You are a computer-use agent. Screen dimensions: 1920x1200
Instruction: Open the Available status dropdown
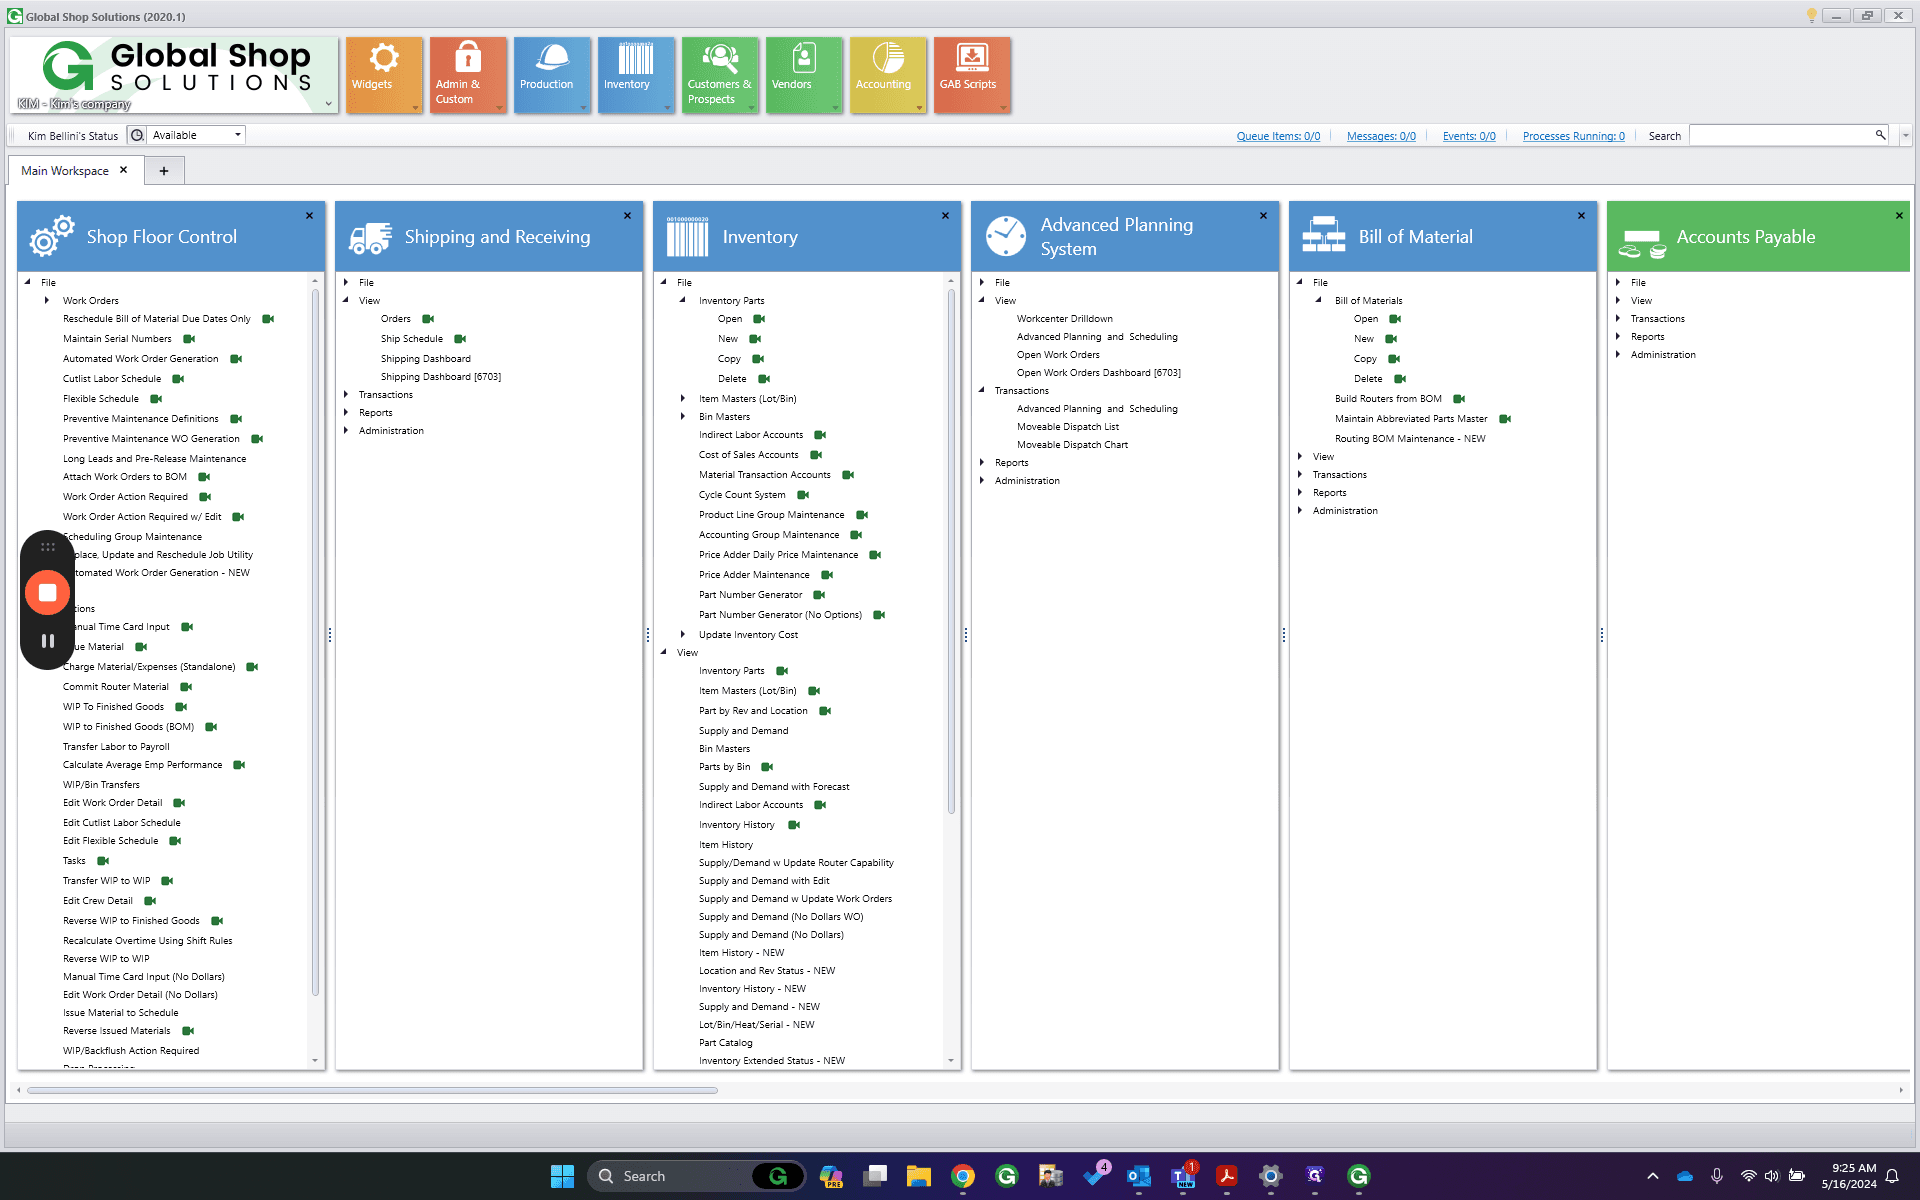(x=196, y=135)
